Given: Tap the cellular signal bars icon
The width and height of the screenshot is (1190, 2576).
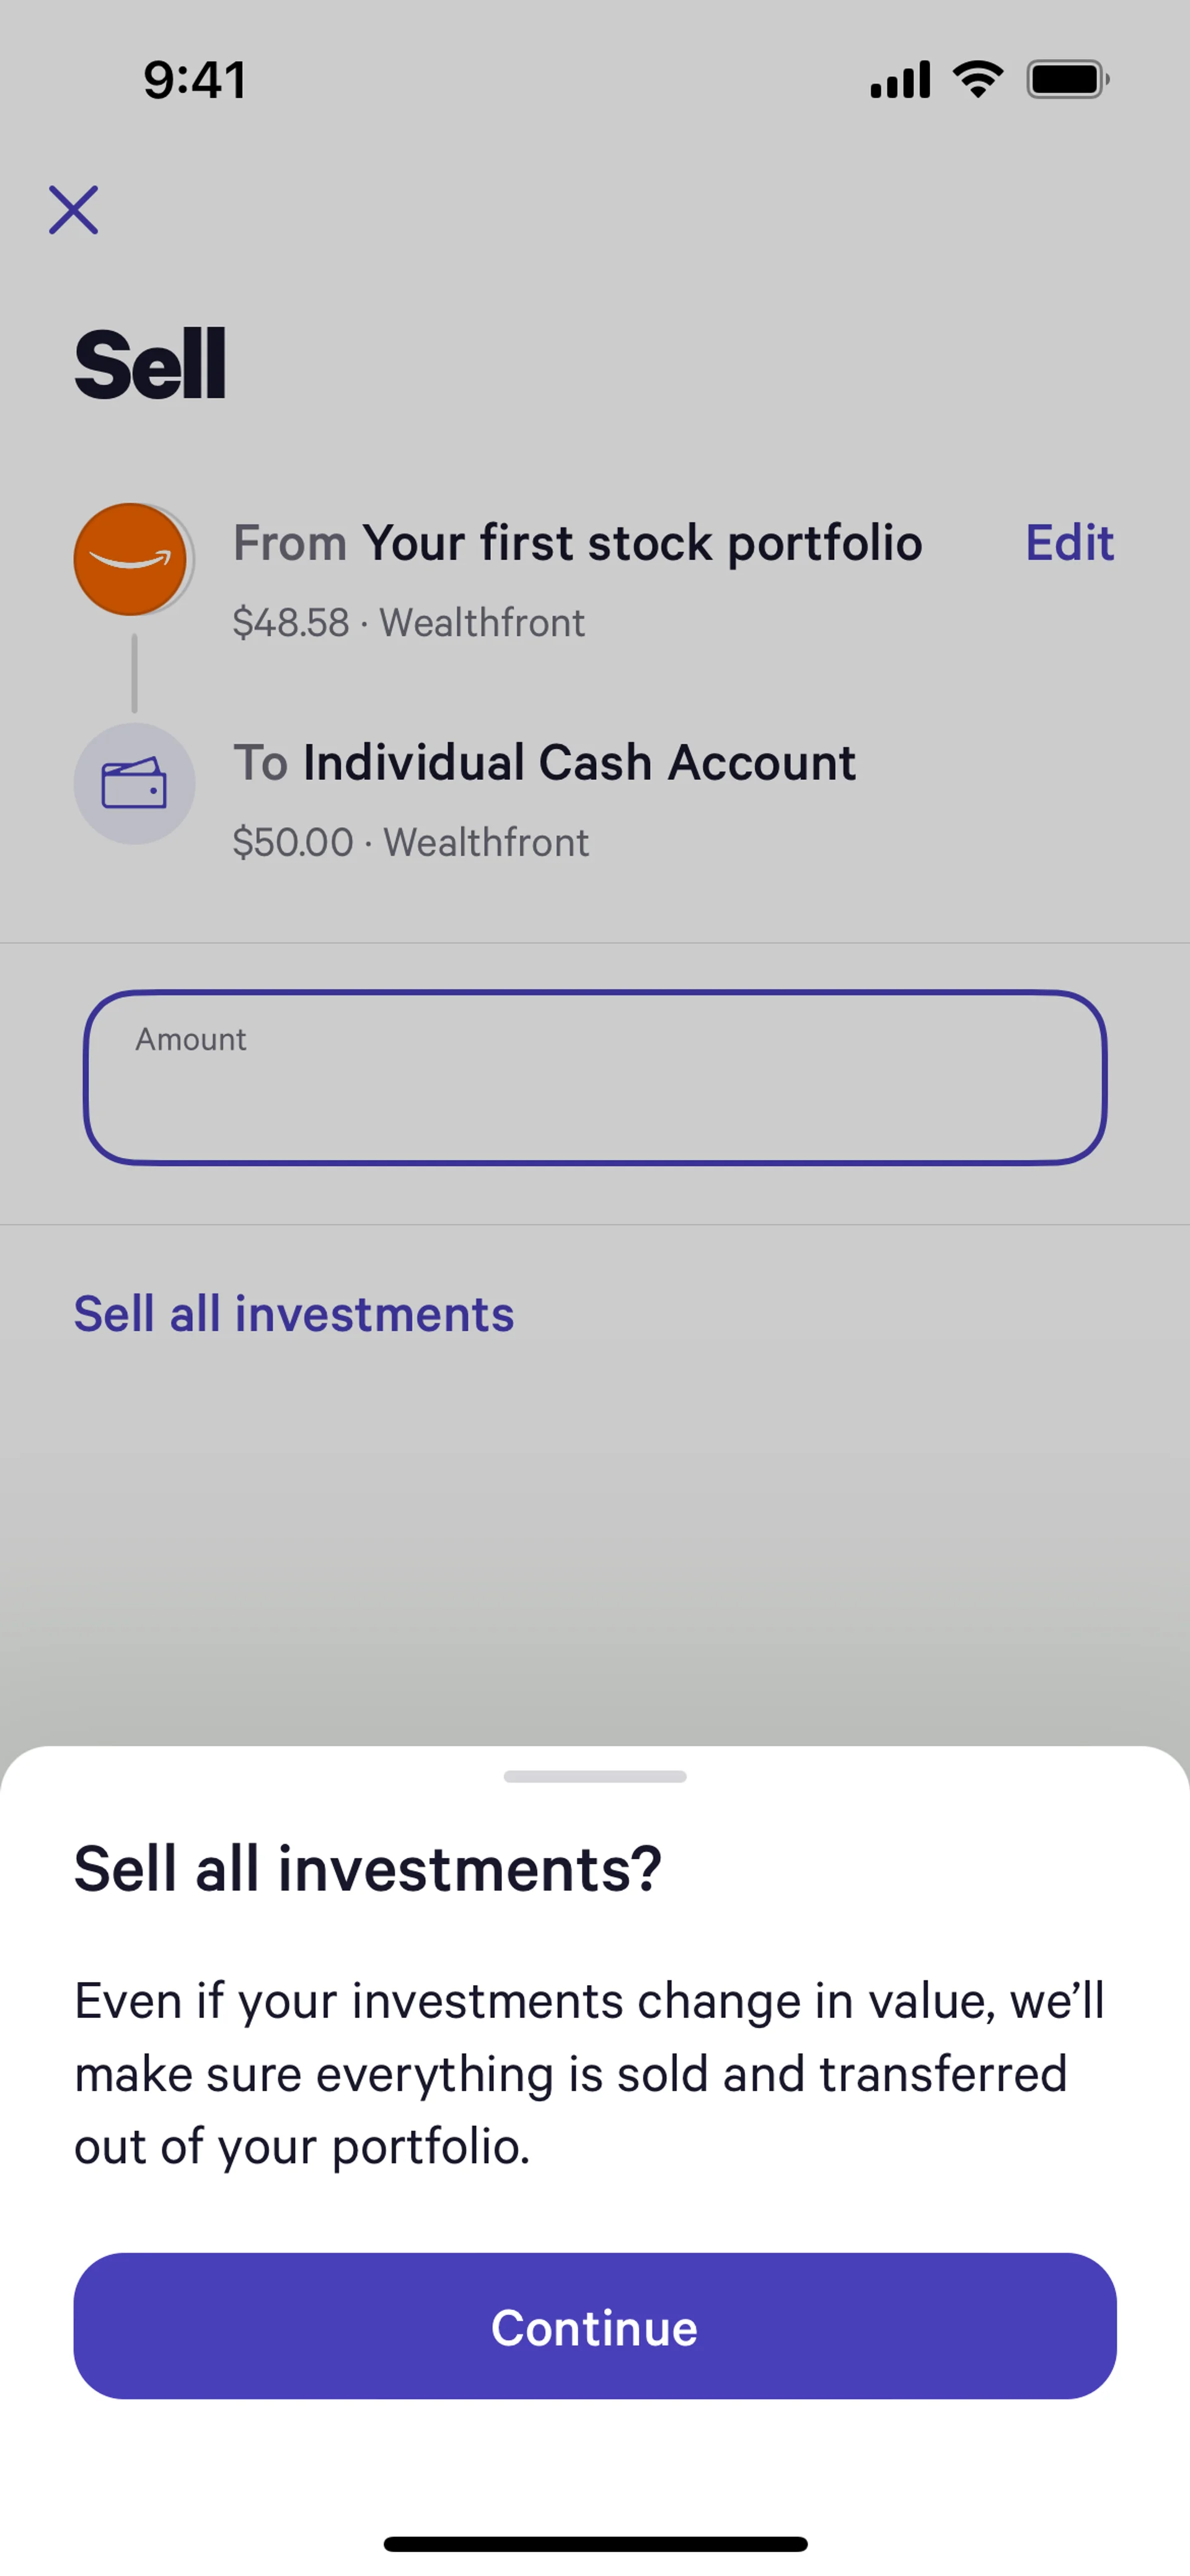Looking at the screenshot, I should [900, 80].
